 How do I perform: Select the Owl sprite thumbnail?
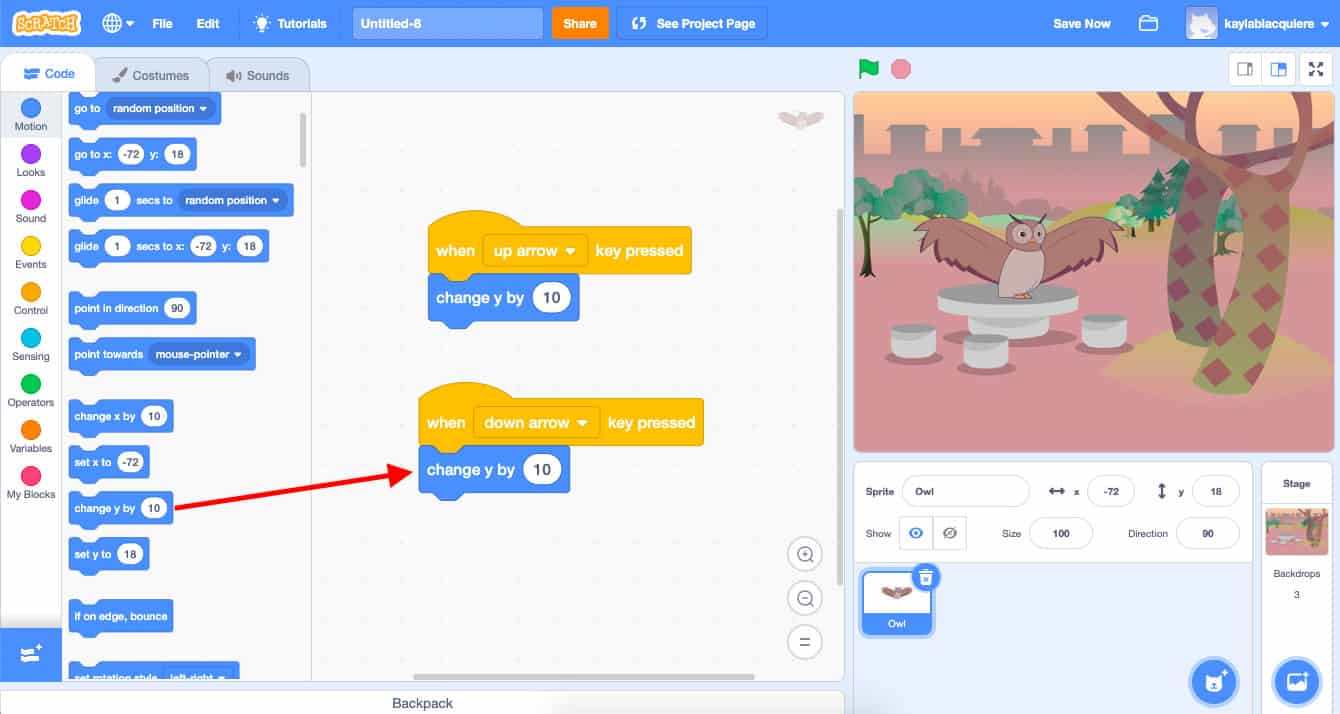[x=897, y=602]
